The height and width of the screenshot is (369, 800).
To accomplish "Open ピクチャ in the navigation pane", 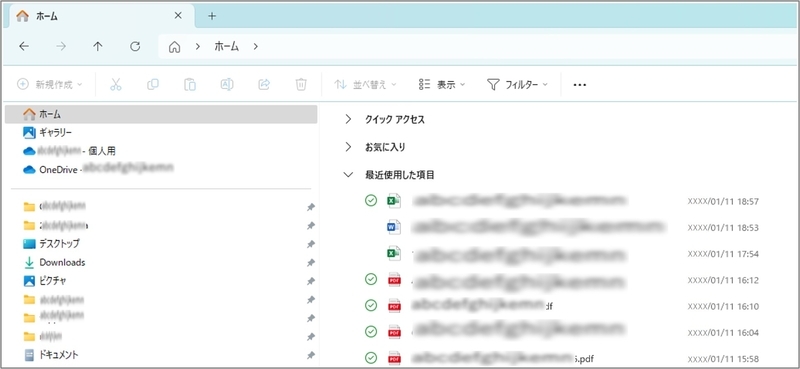I will click(45, 281).
